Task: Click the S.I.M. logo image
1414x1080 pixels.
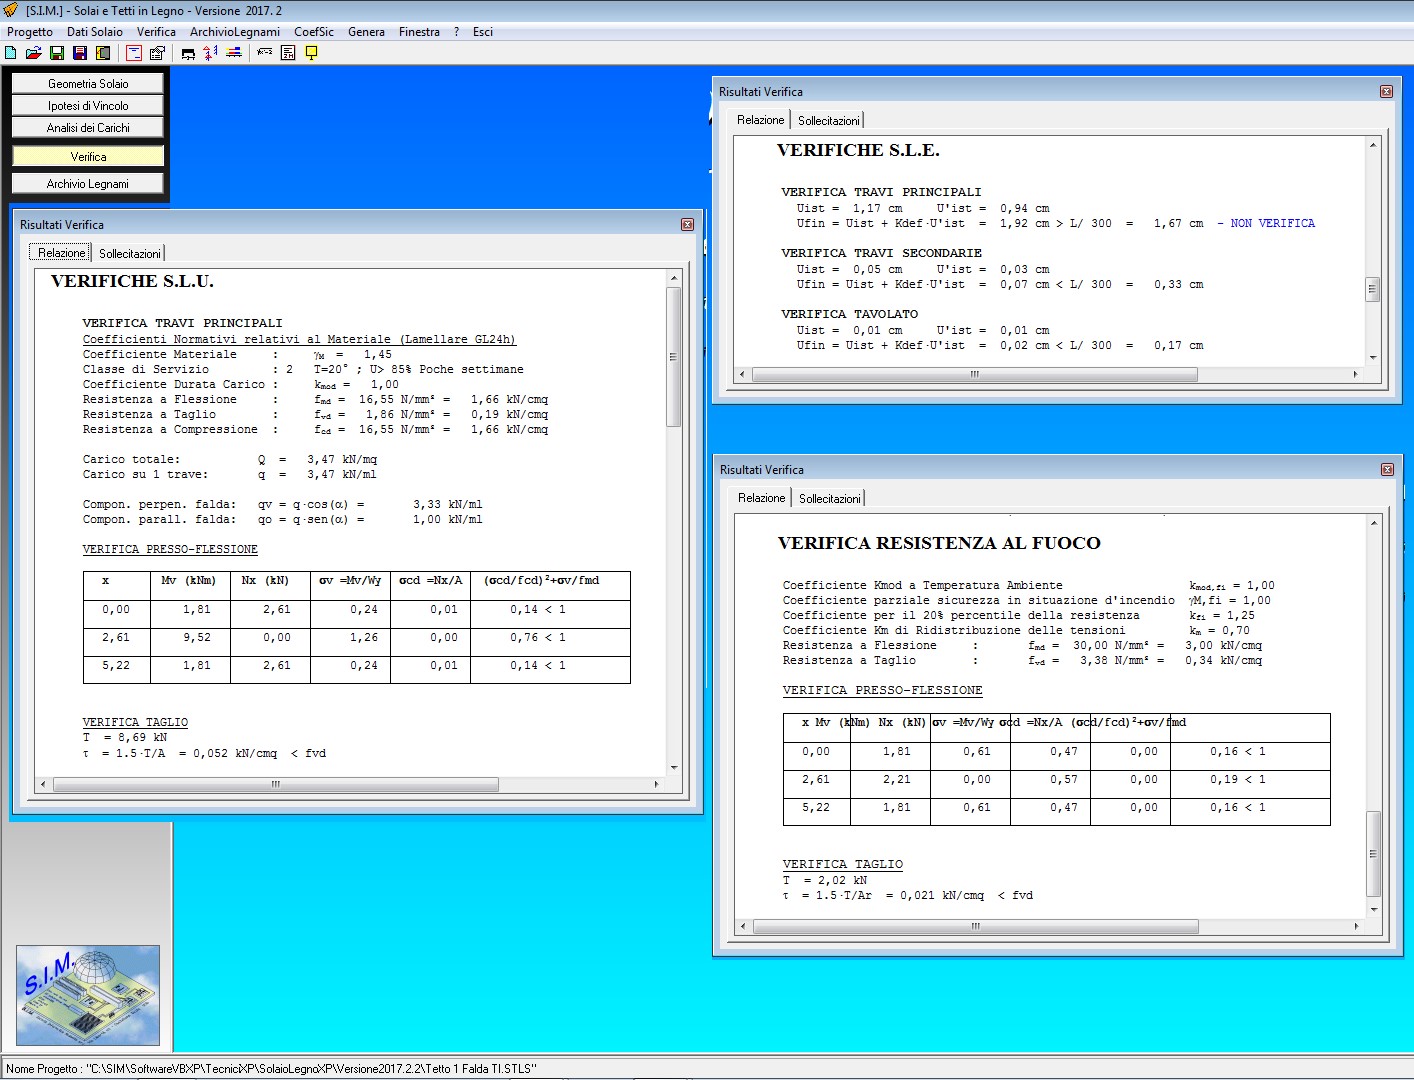Action: (88, 995)
